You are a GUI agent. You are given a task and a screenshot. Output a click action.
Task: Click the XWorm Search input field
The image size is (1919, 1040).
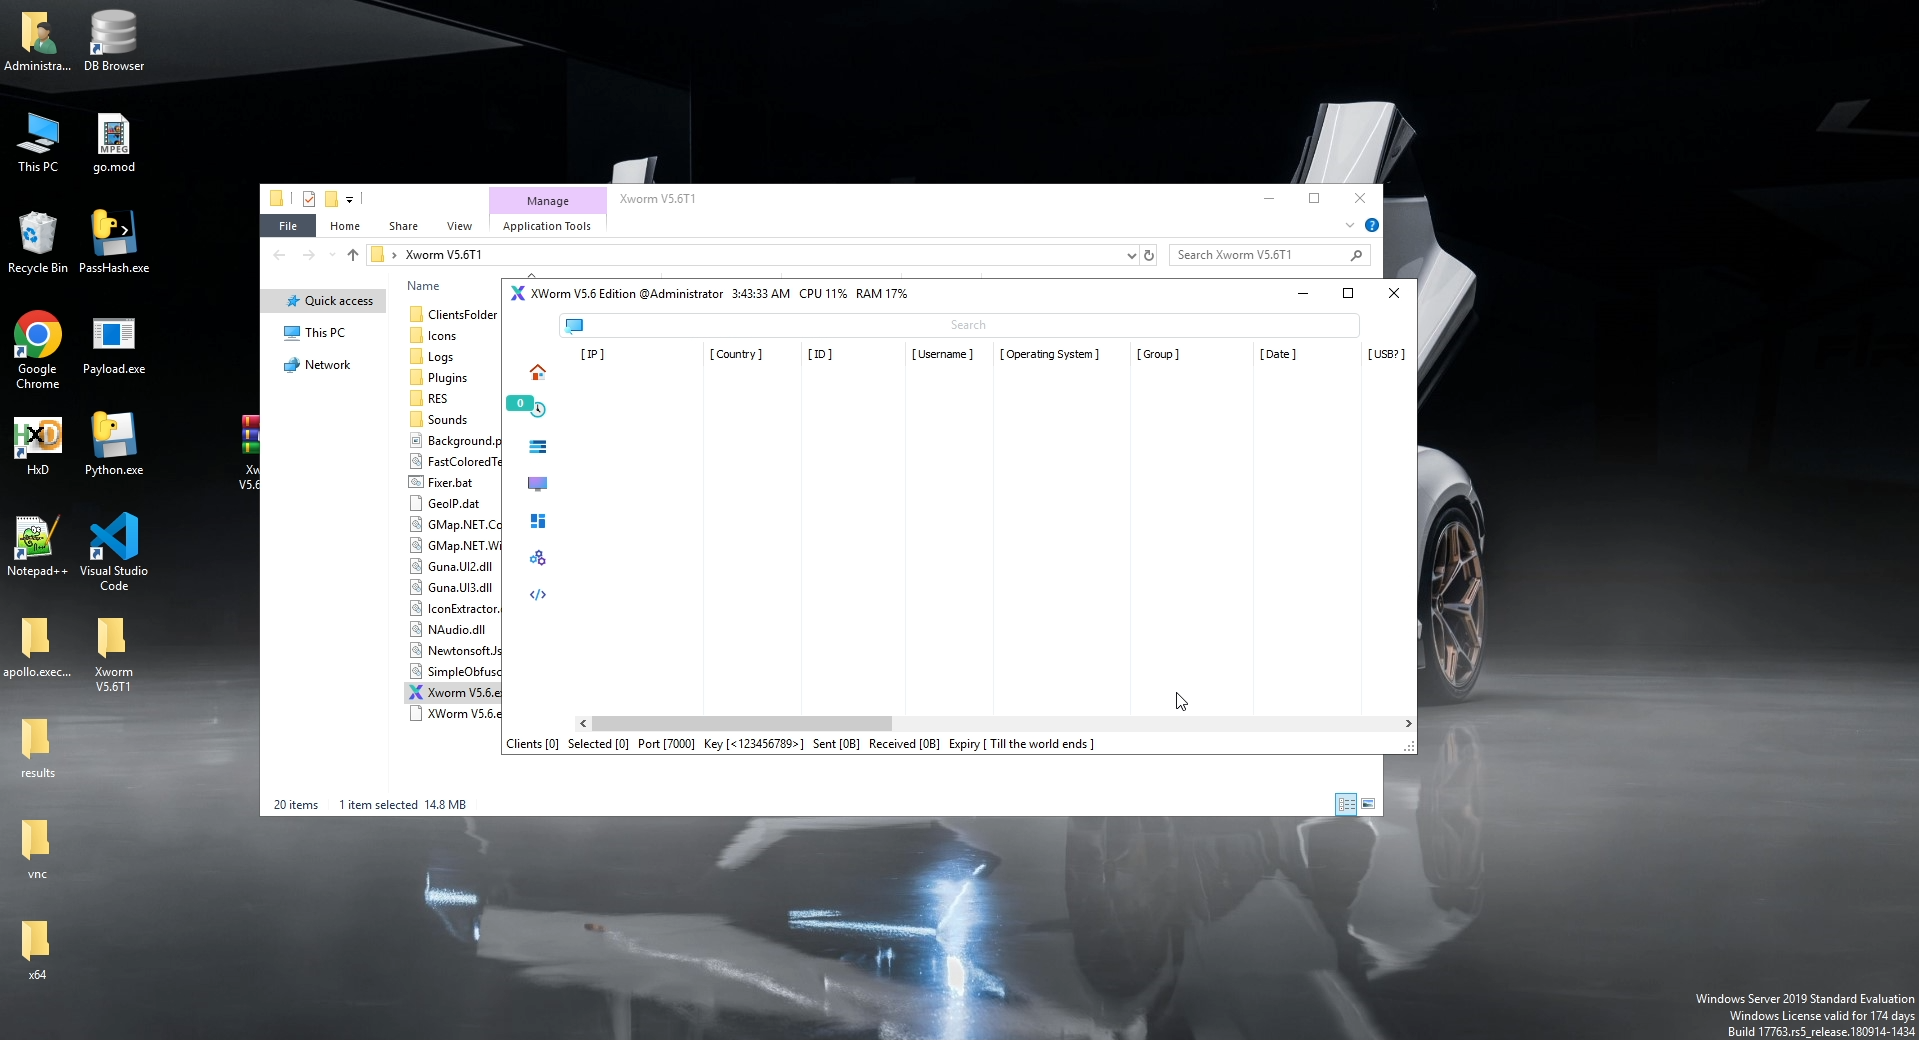(x=967, y=325)
